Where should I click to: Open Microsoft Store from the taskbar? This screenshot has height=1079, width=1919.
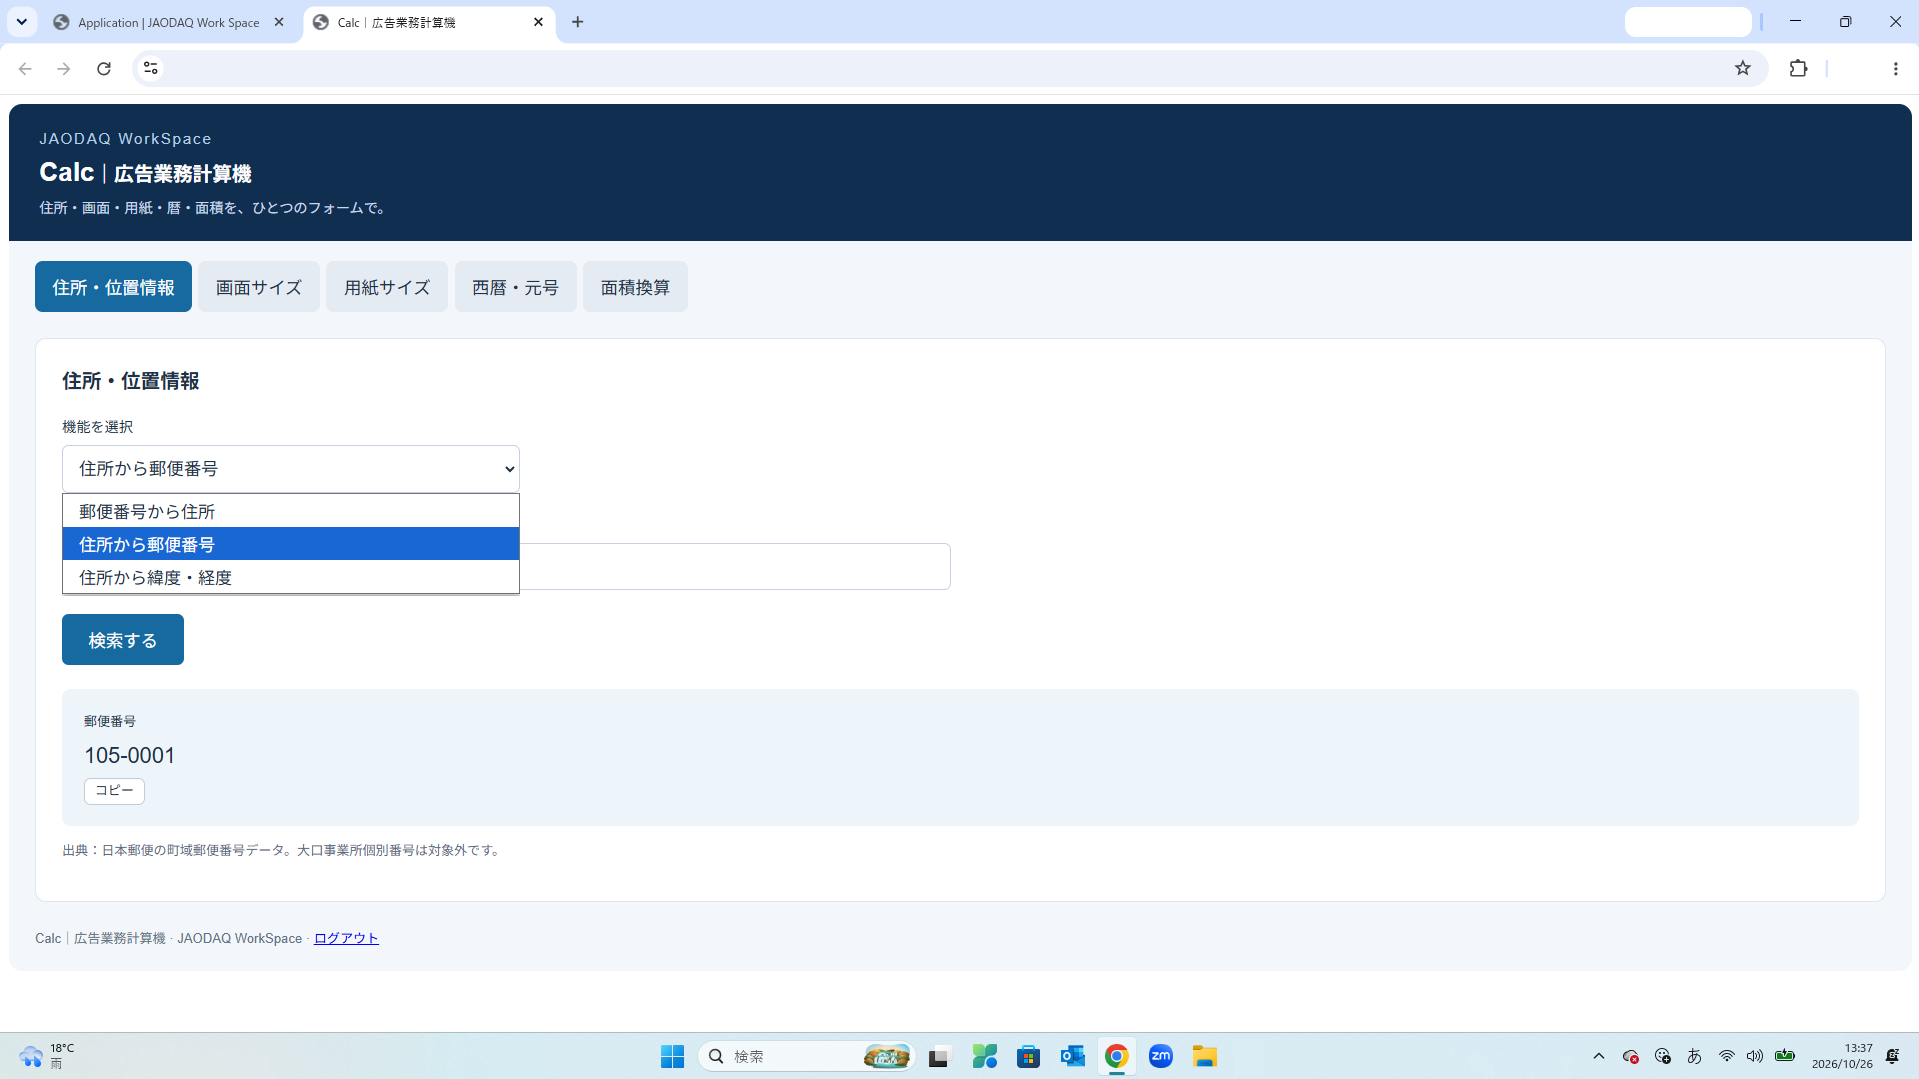click(1029, 1056)
